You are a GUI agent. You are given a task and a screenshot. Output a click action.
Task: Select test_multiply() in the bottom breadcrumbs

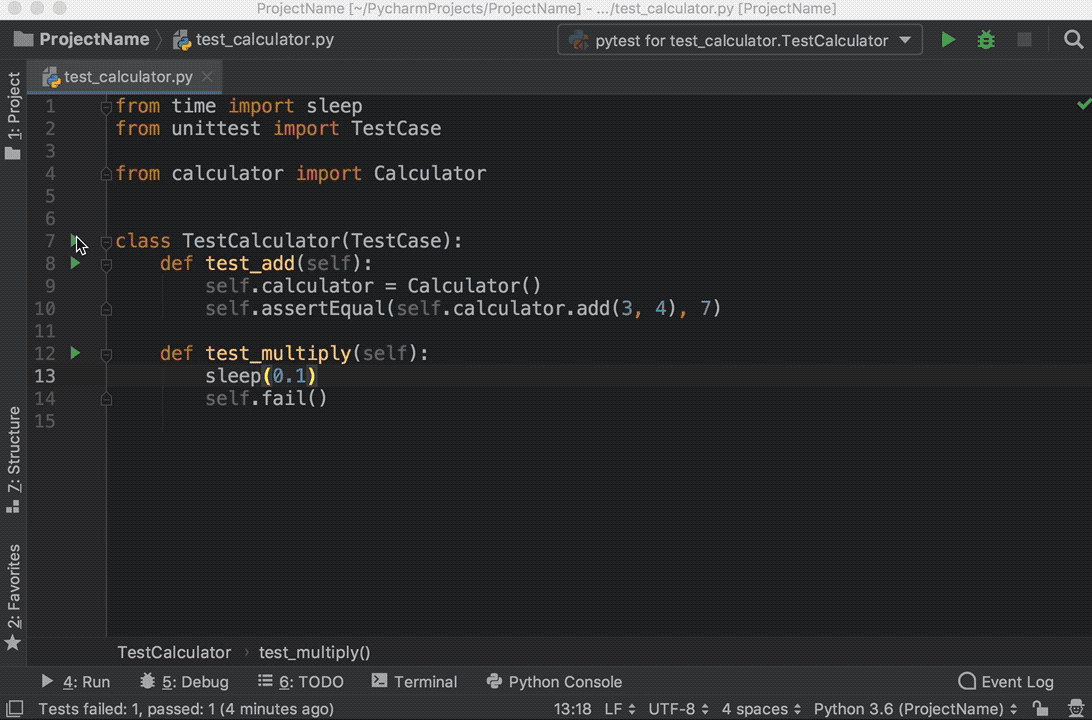[x=314, y=652]
